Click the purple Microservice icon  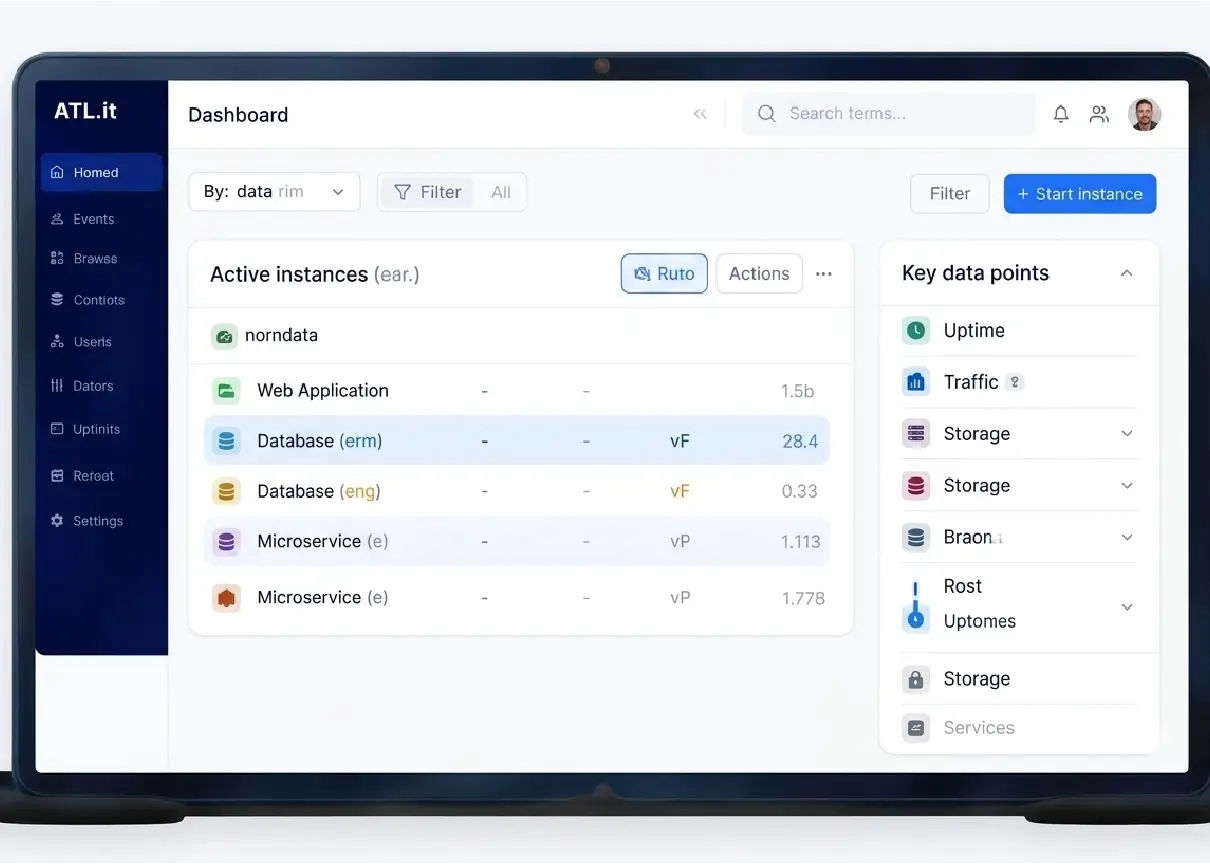[226, 542]
